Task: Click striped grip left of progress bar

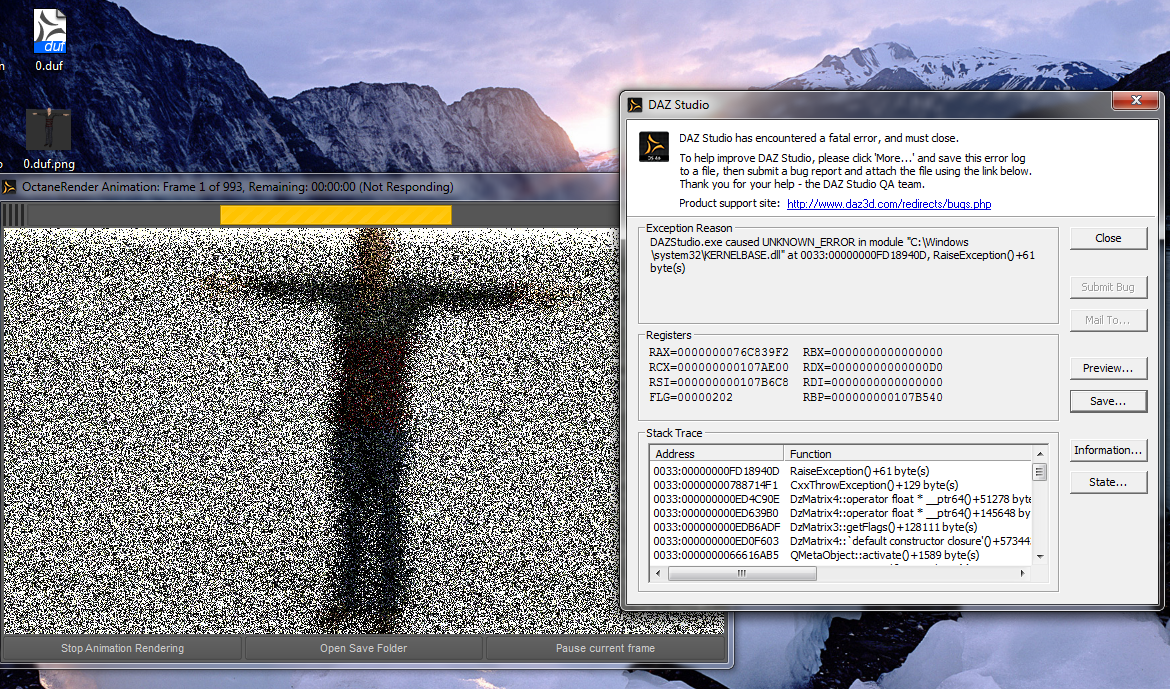Action: pyautogui.click(x=13, y=215)
